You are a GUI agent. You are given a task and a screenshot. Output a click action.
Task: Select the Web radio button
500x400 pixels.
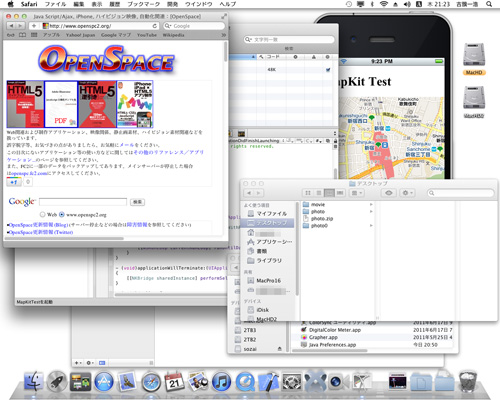42,214
